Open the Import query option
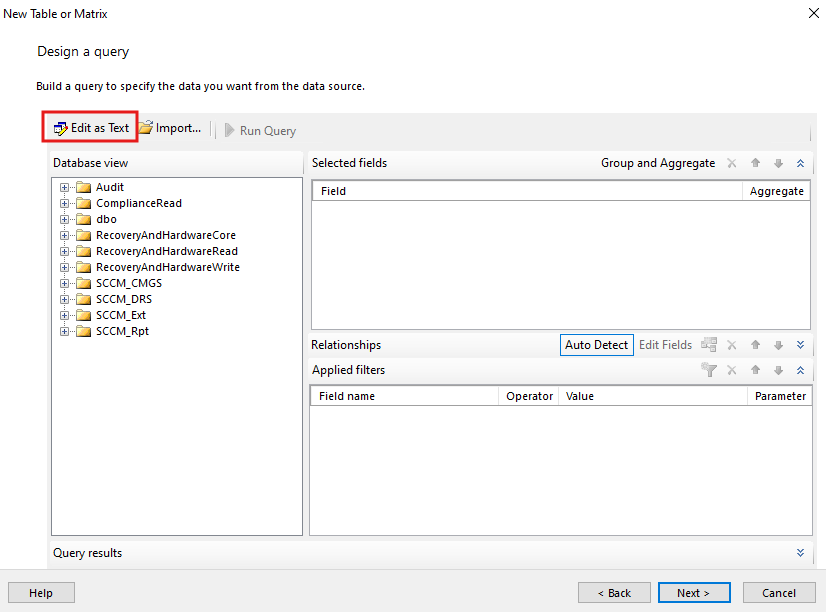The height and width of the screenshot is (612, 826). tap(170, 129)
